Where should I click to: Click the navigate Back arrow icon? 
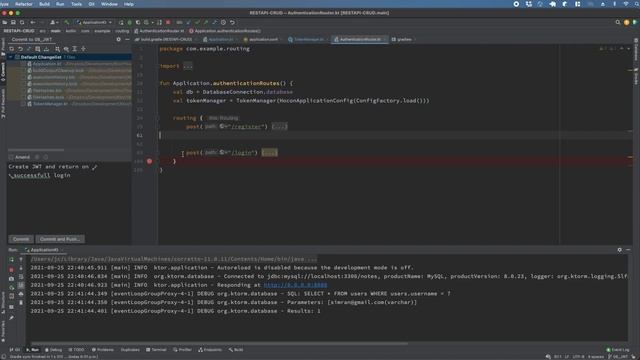[x=33, y=22]
